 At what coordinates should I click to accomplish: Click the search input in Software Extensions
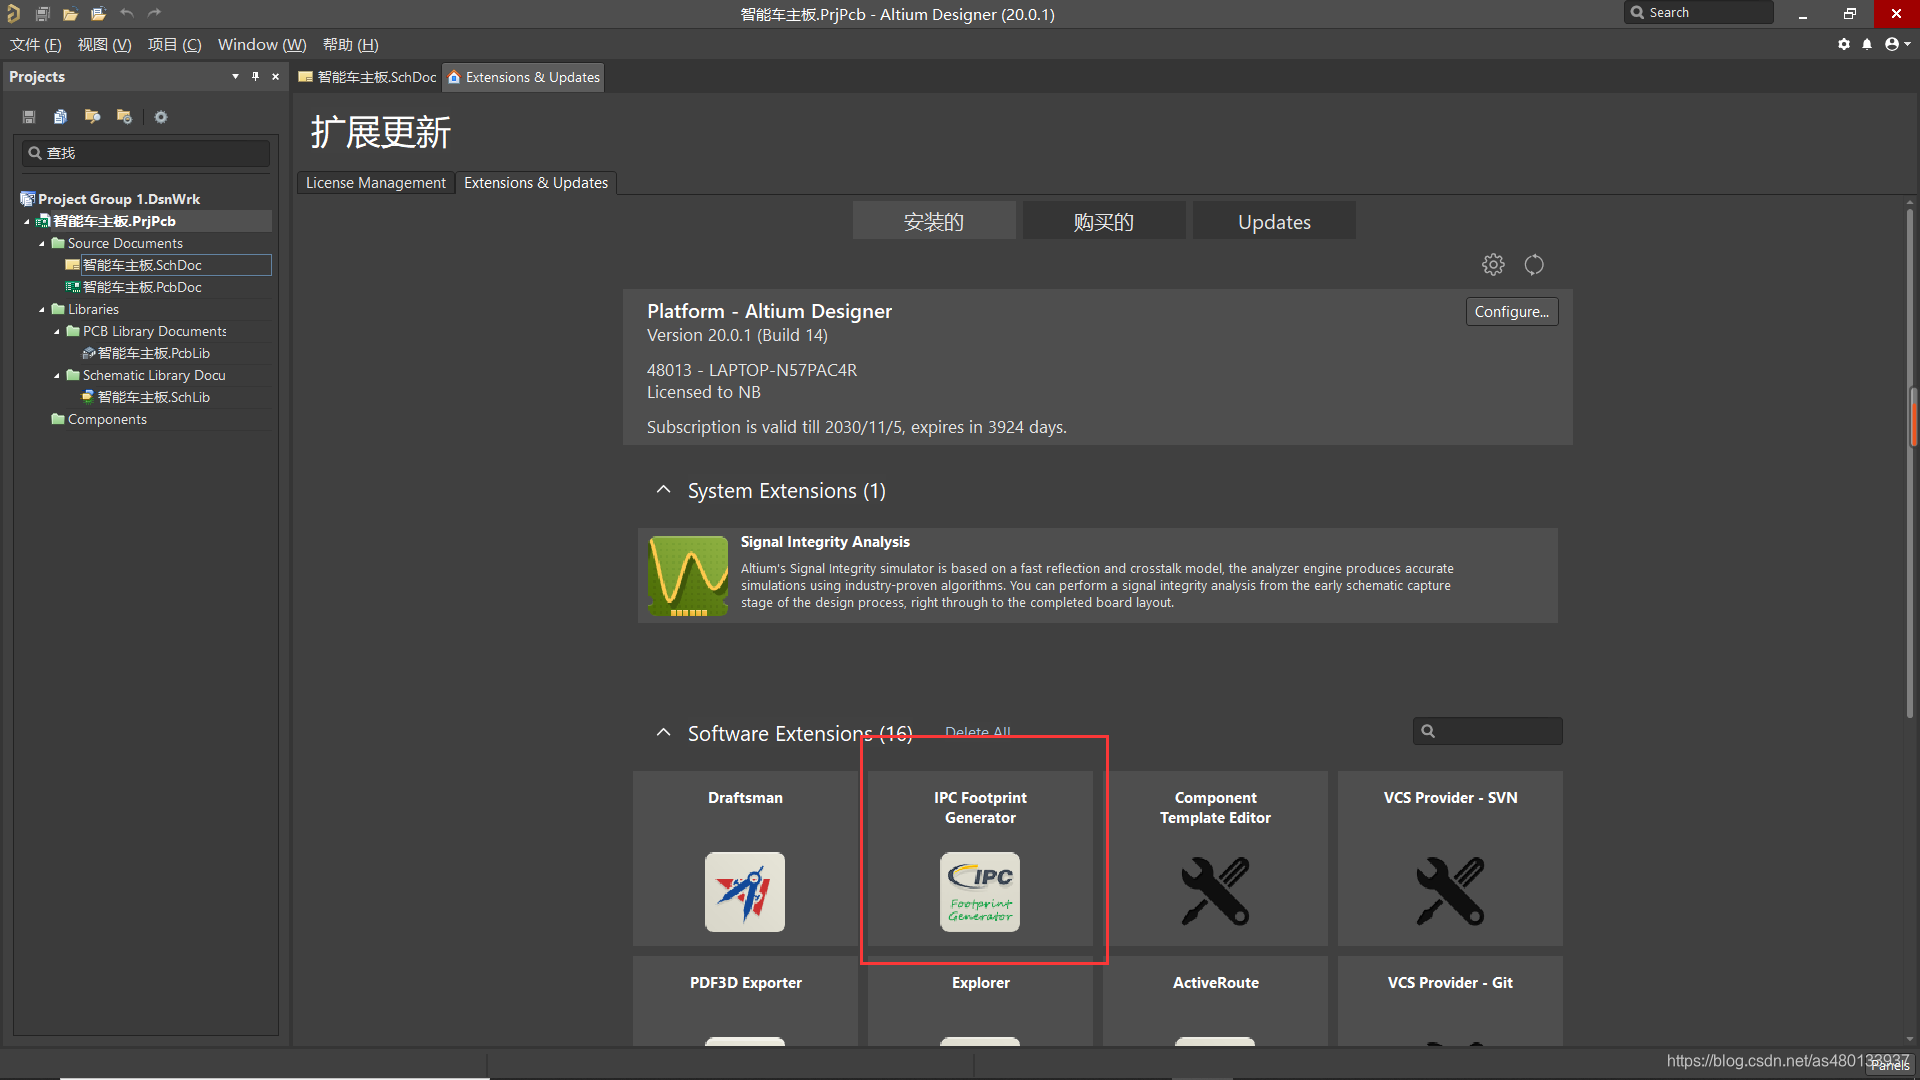(x=1490, y=731)
